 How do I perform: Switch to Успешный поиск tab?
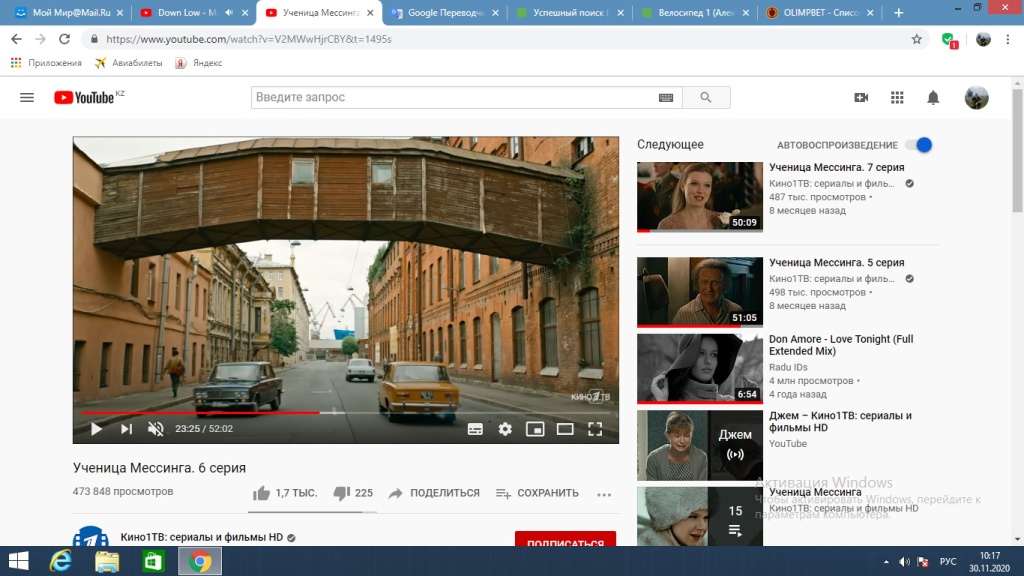click(569, 12)
